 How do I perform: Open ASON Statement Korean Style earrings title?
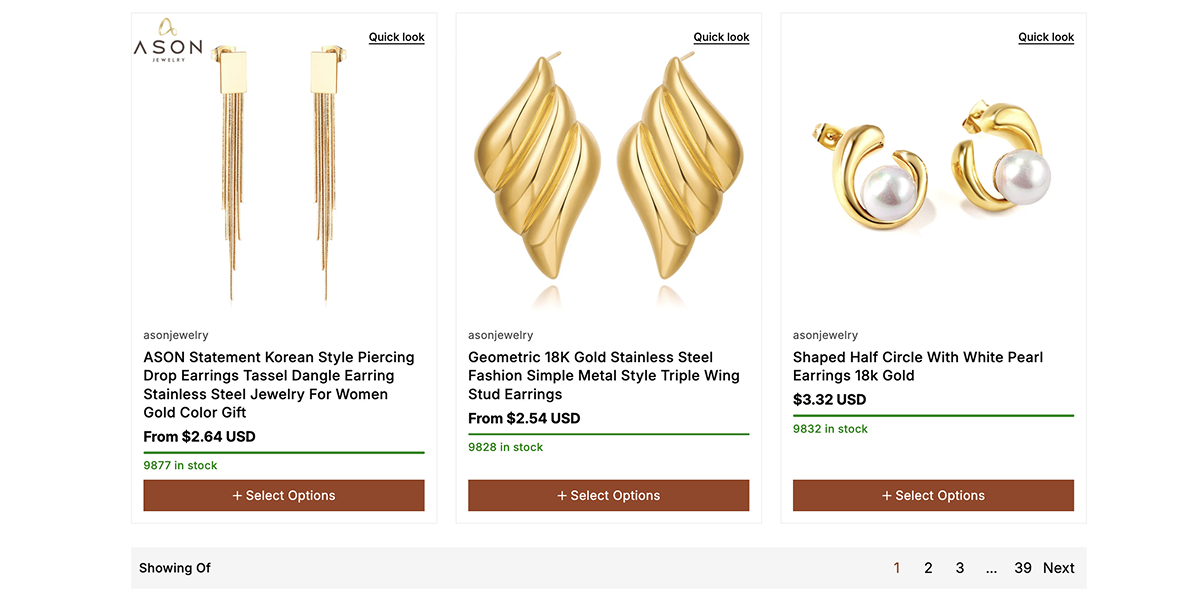click(279, 384)
